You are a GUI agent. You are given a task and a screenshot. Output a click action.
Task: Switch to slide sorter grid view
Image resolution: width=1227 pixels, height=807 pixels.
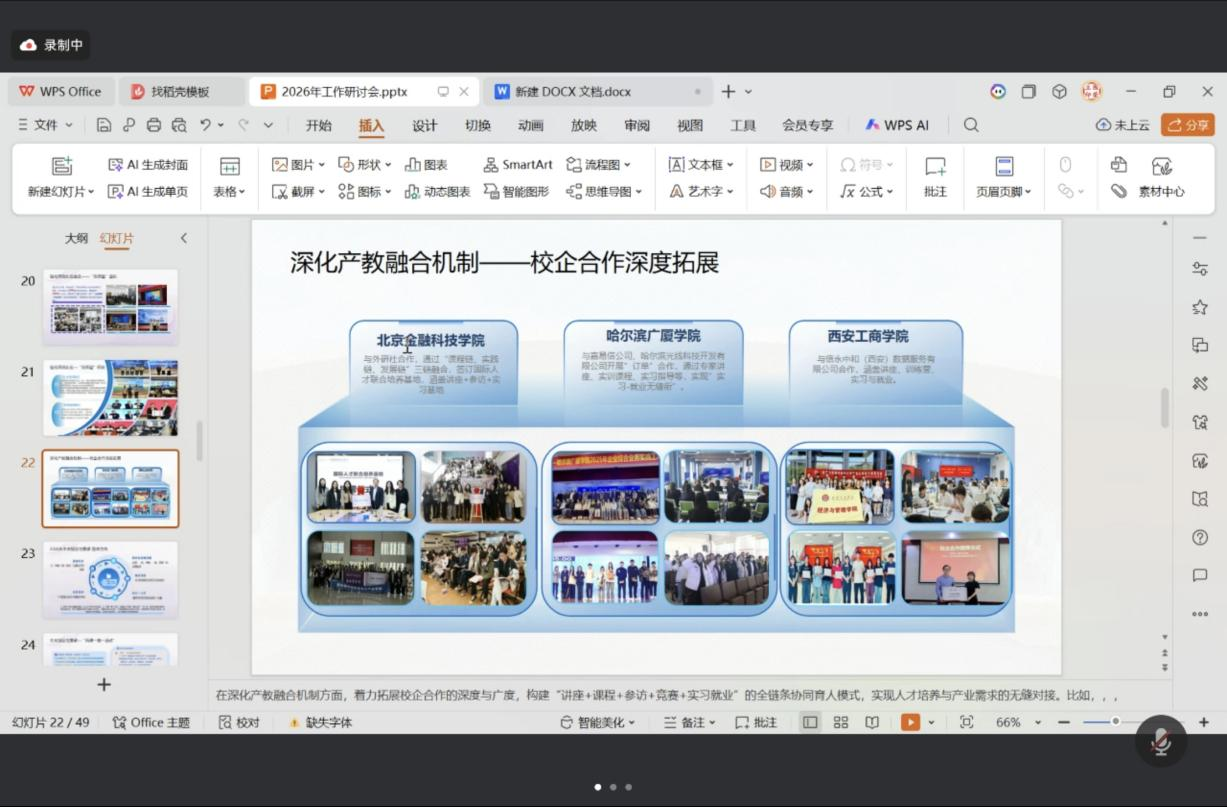pyautogui.click(x=841, y=722)
